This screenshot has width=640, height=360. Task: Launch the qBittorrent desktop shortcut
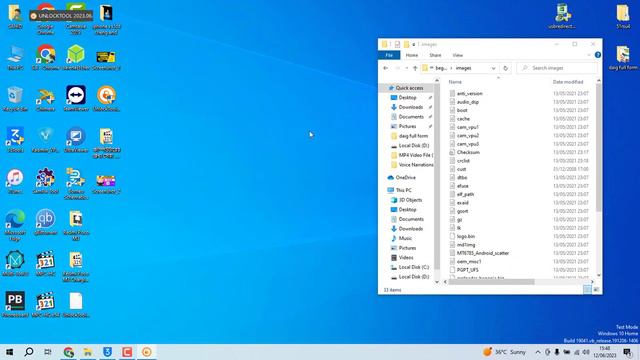pyautogui.click(x=45, y=222)
